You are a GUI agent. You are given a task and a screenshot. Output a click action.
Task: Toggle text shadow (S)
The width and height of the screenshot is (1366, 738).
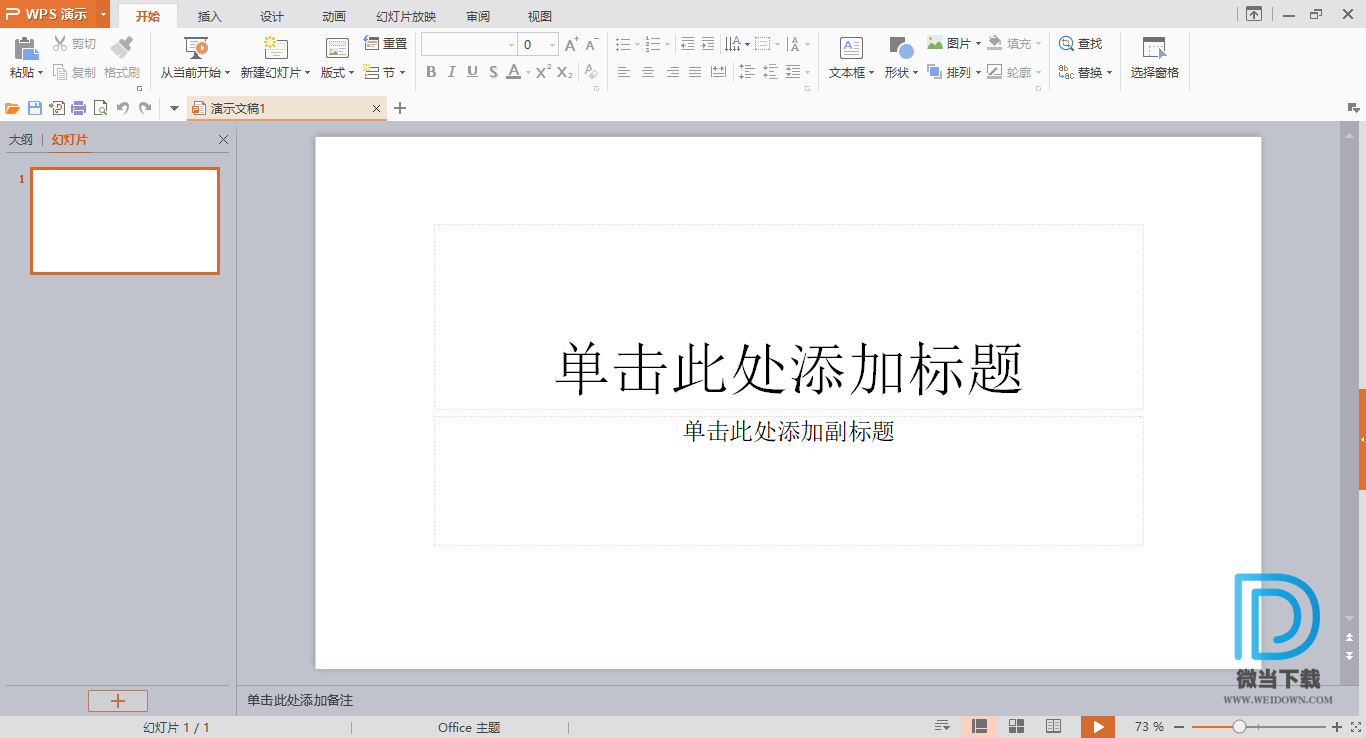pyautogui.click(x=493, y=72)
